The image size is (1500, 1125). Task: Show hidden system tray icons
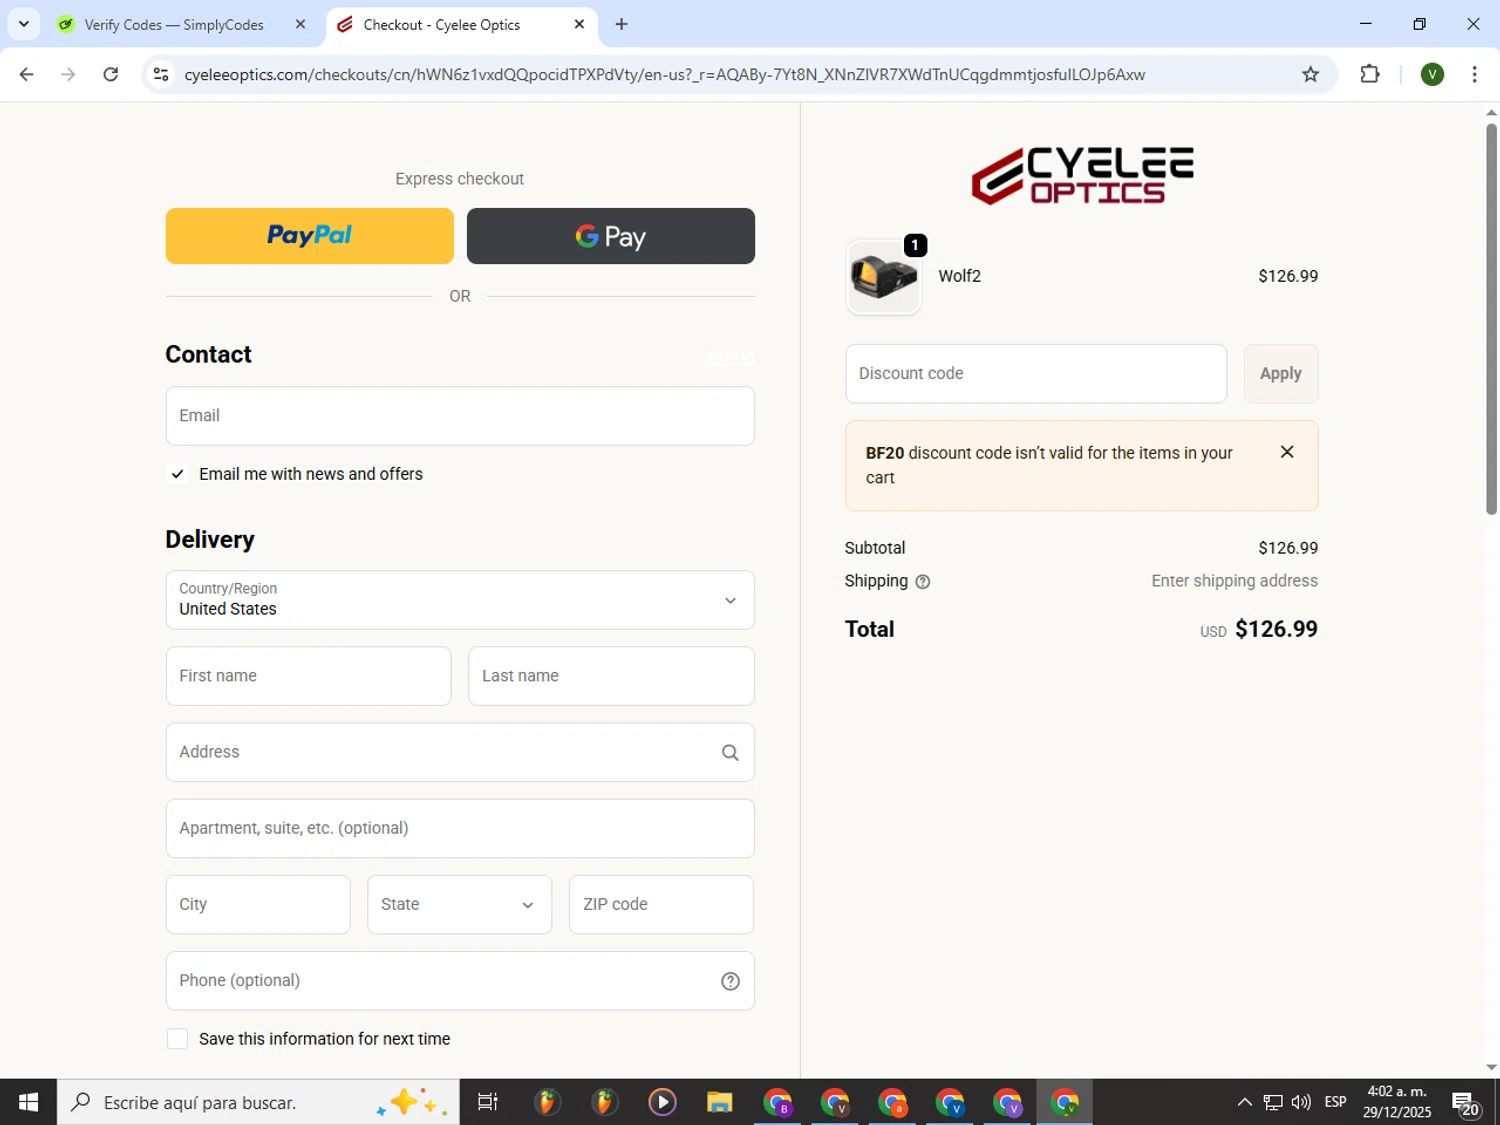click(x=1244, y=1102)
